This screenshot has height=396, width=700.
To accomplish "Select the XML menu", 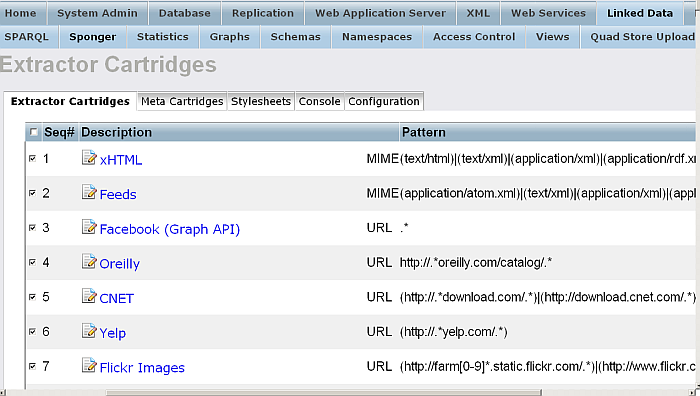I will pyautogui.click(x=478, y=13).
